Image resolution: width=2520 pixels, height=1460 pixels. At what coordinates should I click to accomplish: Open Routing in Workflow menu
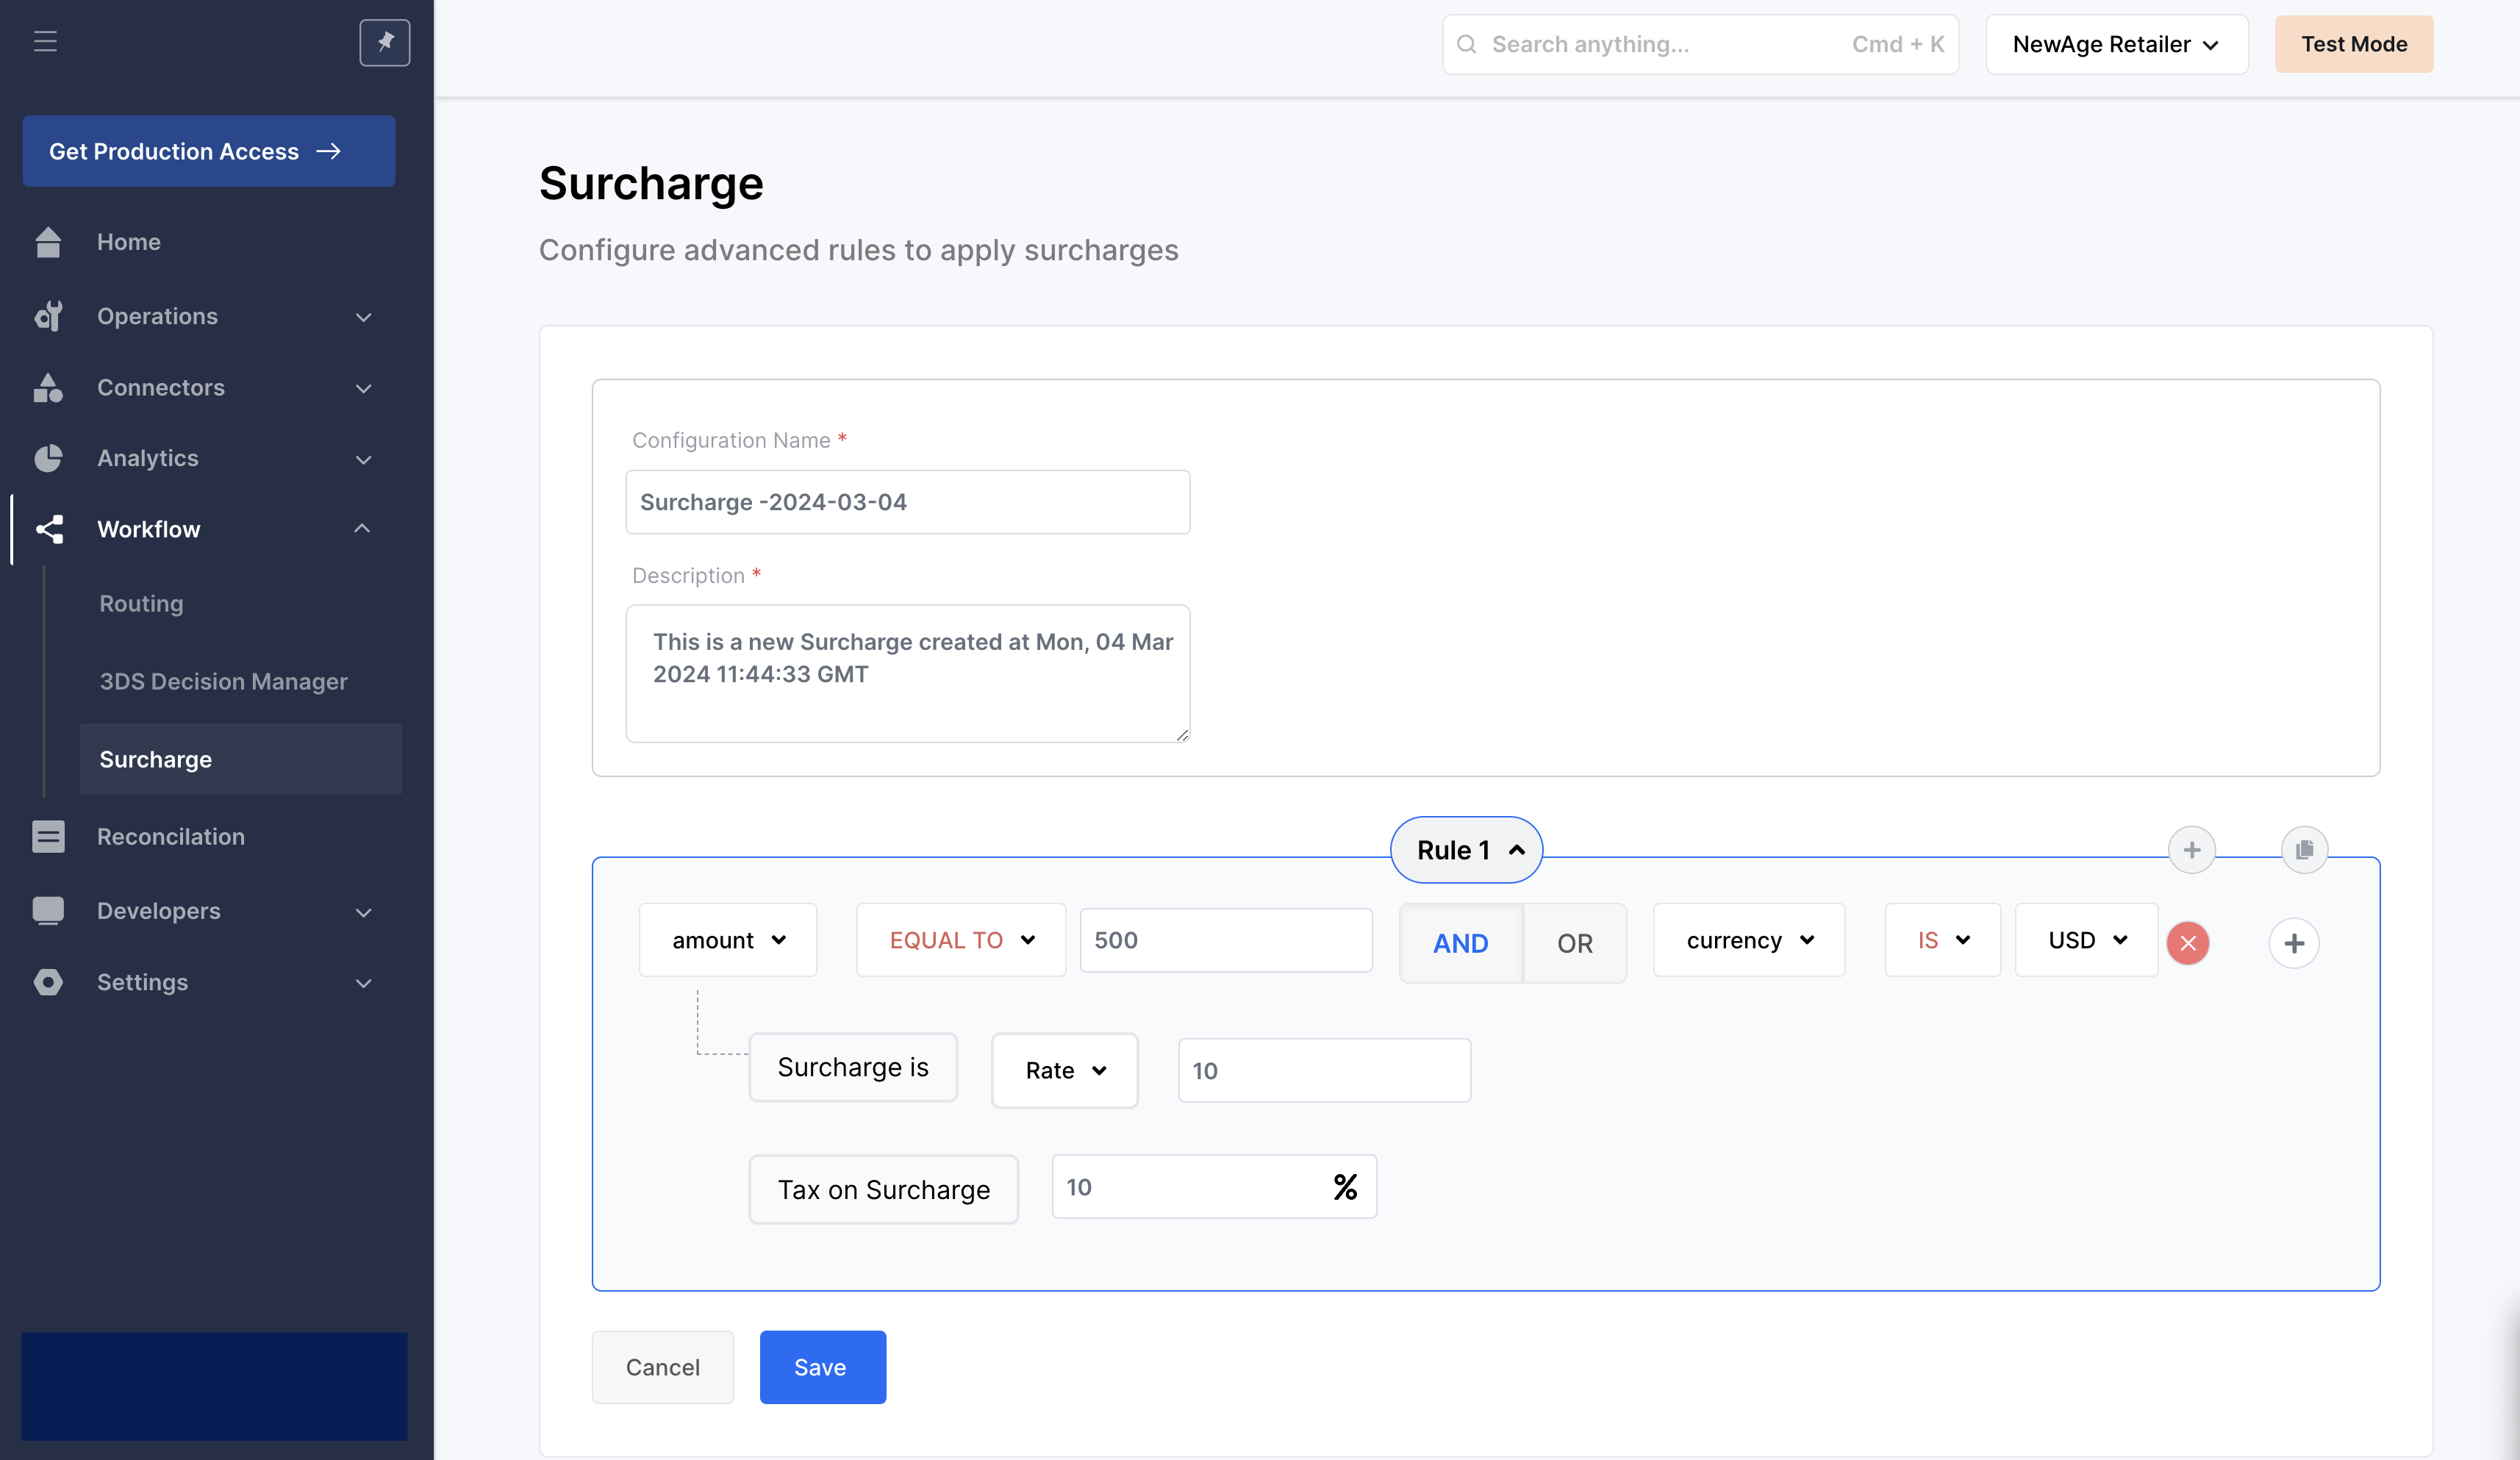tap(141, 603)
